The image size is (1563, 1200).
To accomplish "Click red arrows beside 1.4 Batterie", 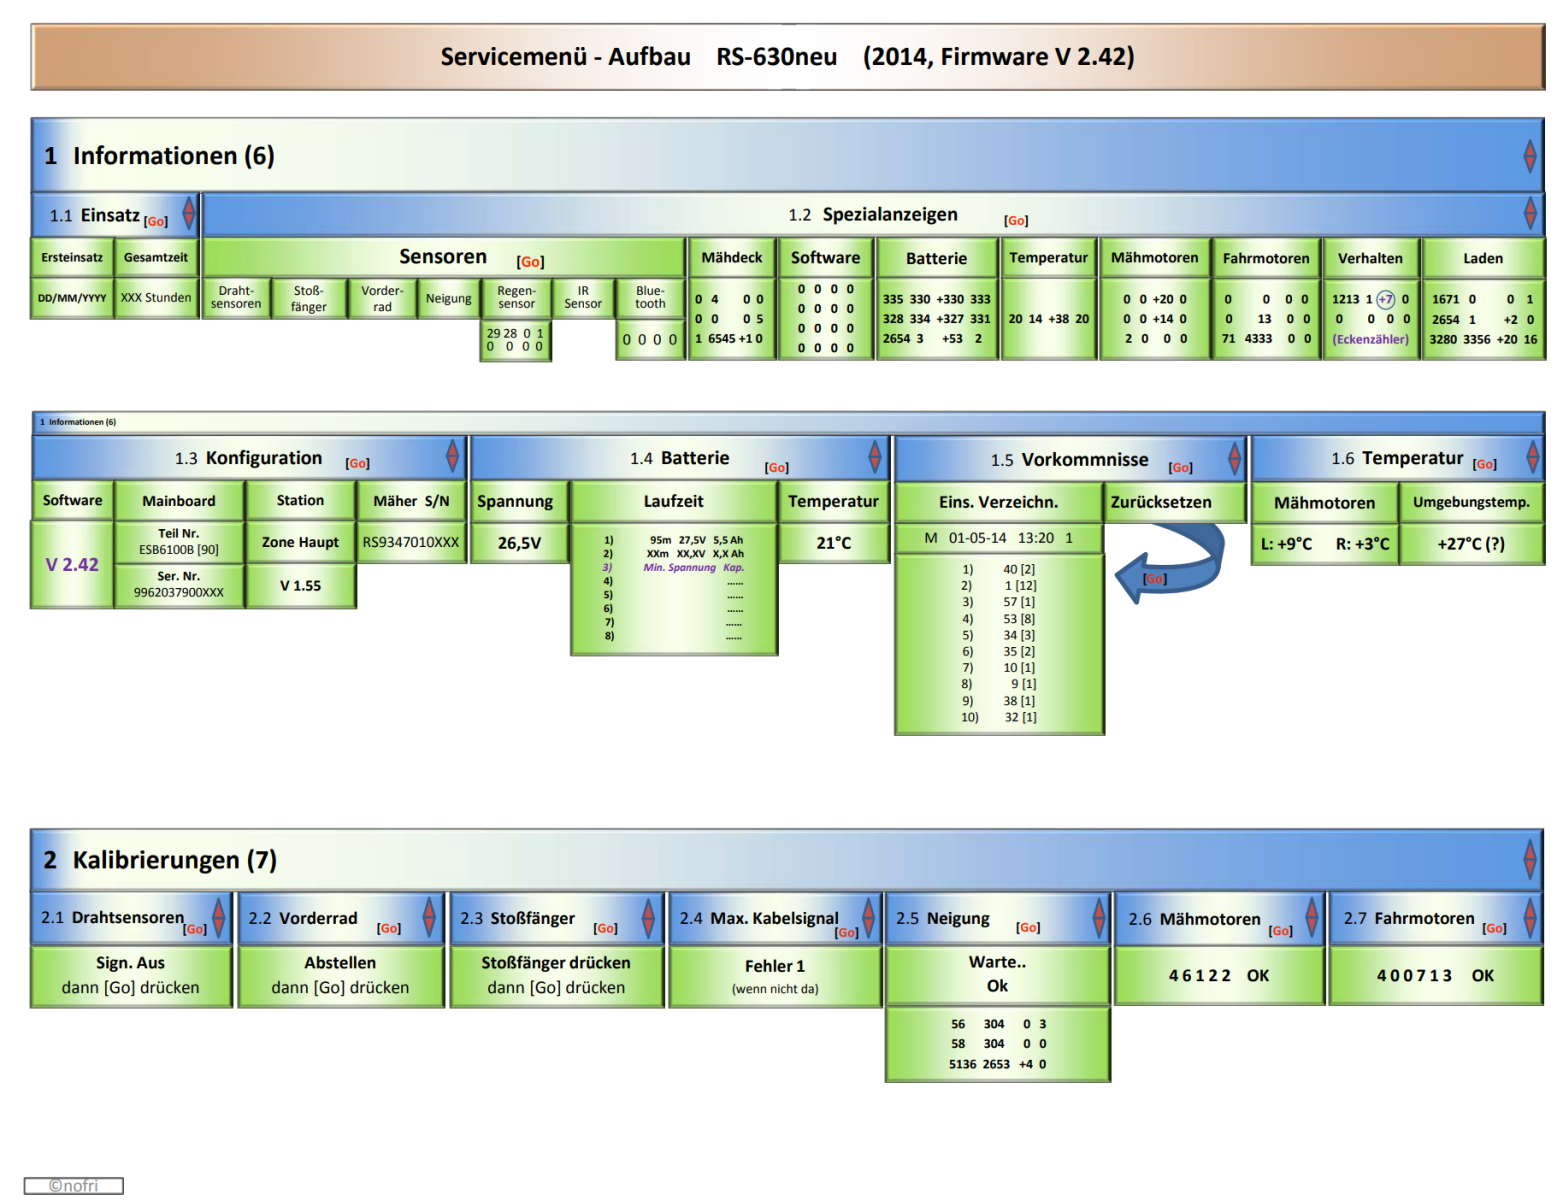I will click(x=874, y=457).
